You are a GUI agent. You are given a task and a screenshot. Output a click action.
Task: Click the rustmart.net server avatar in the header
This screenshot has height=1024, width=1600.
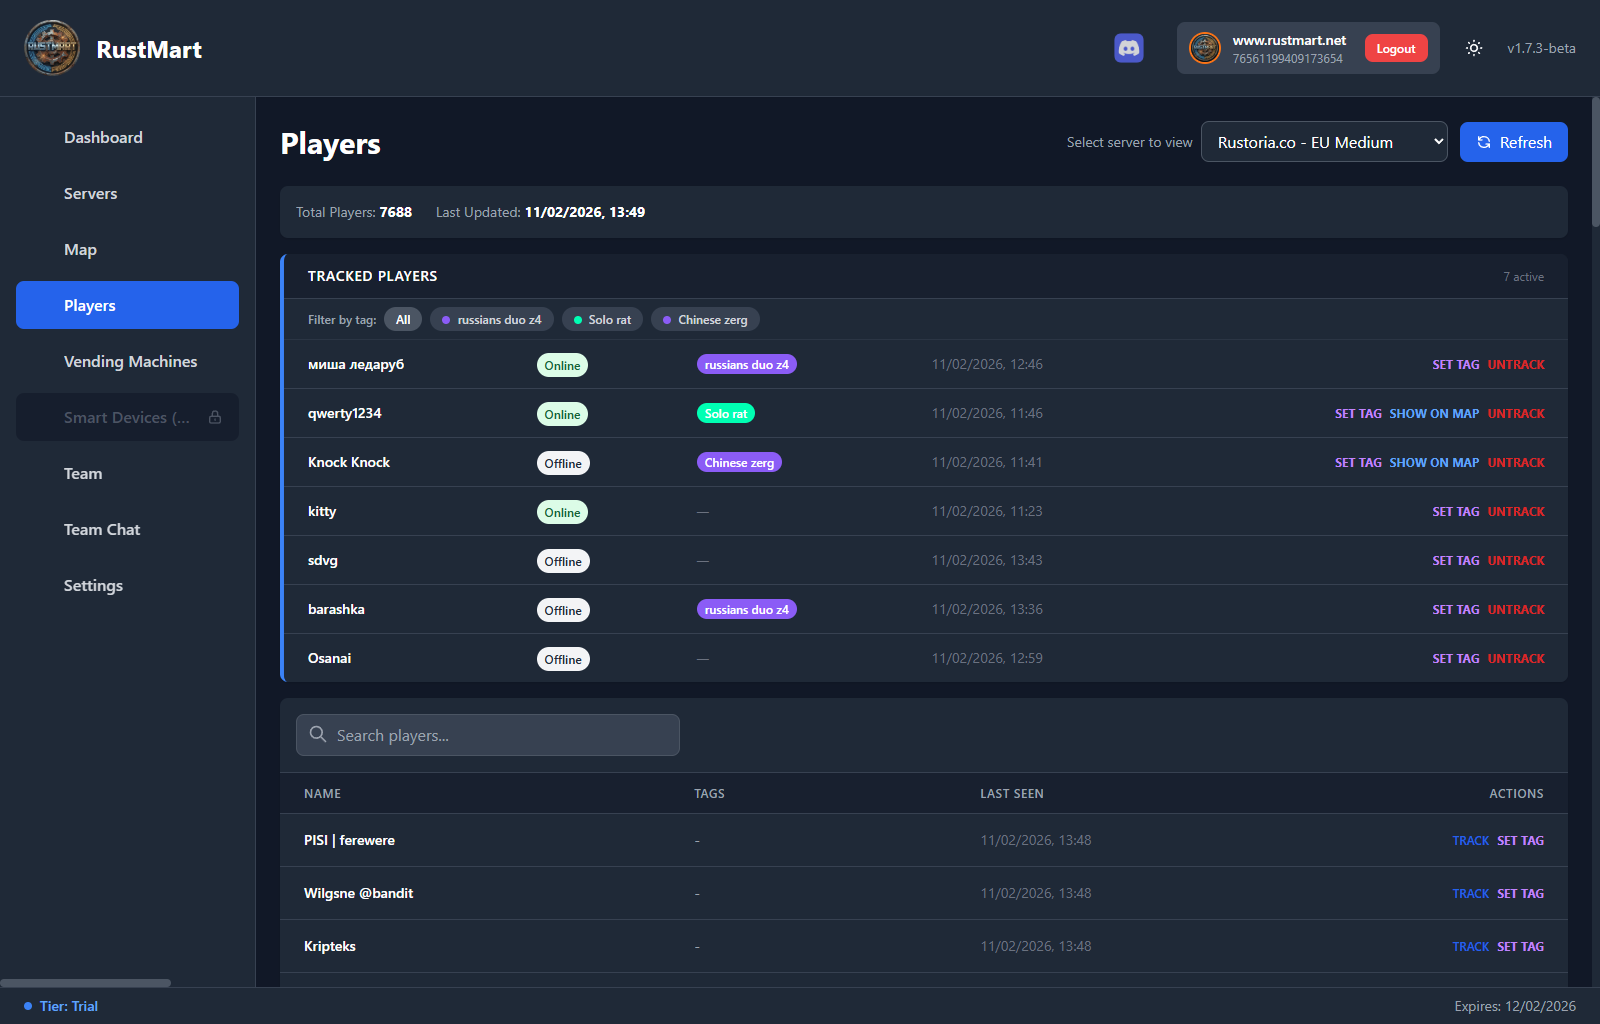1204,47
